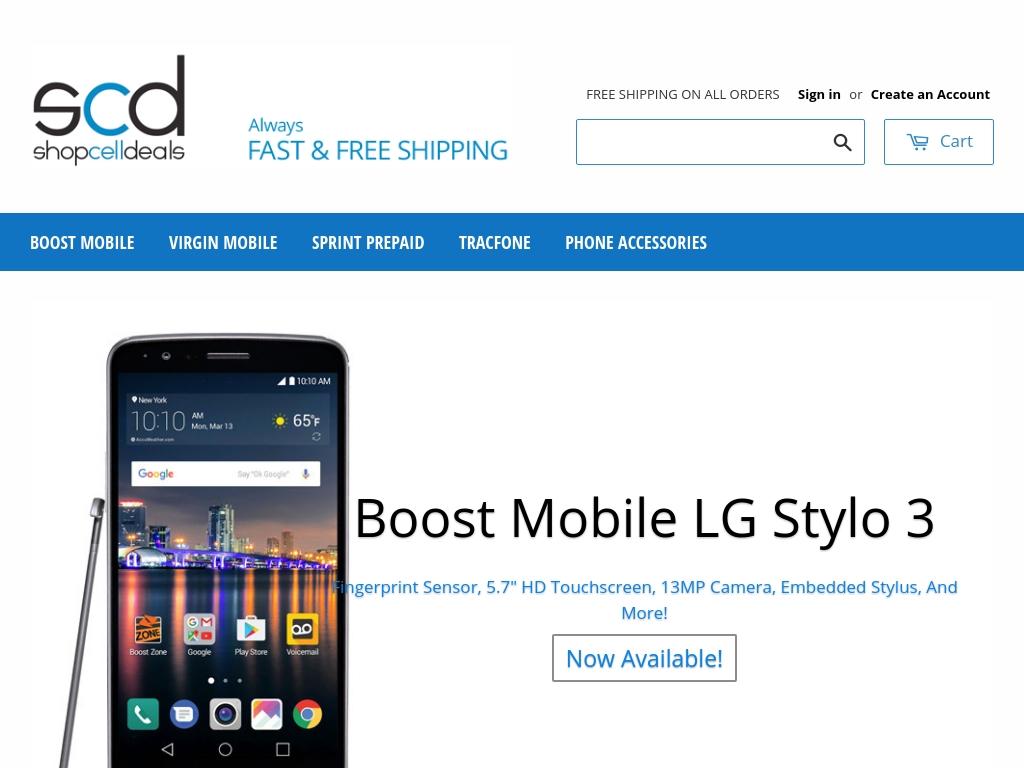Screen dimensions: 1024x768
Task: Click the Boost Mobile LG Stylo 3 heading
Action: [x=645, y=519]
